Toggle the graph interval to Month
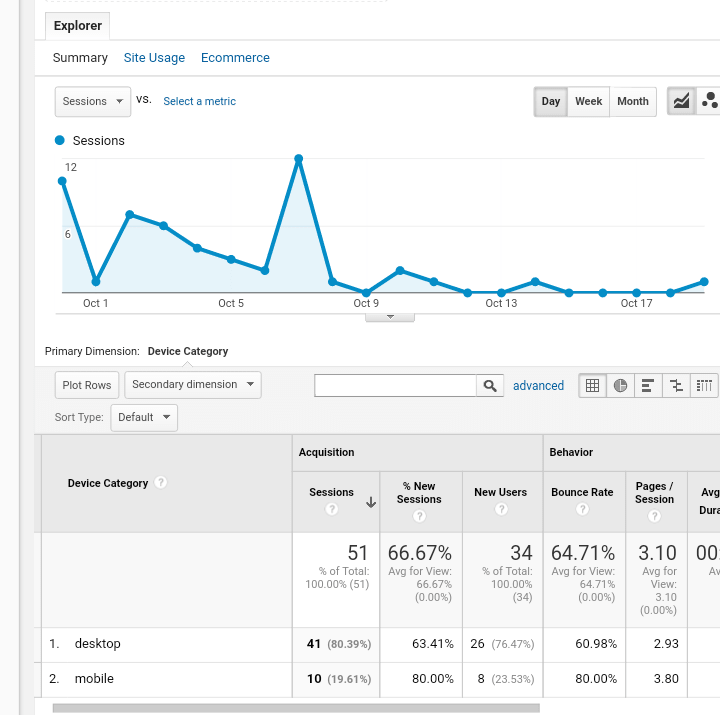Image resolution: width=720 pixels, height=715 pixels. click(632, 101)
